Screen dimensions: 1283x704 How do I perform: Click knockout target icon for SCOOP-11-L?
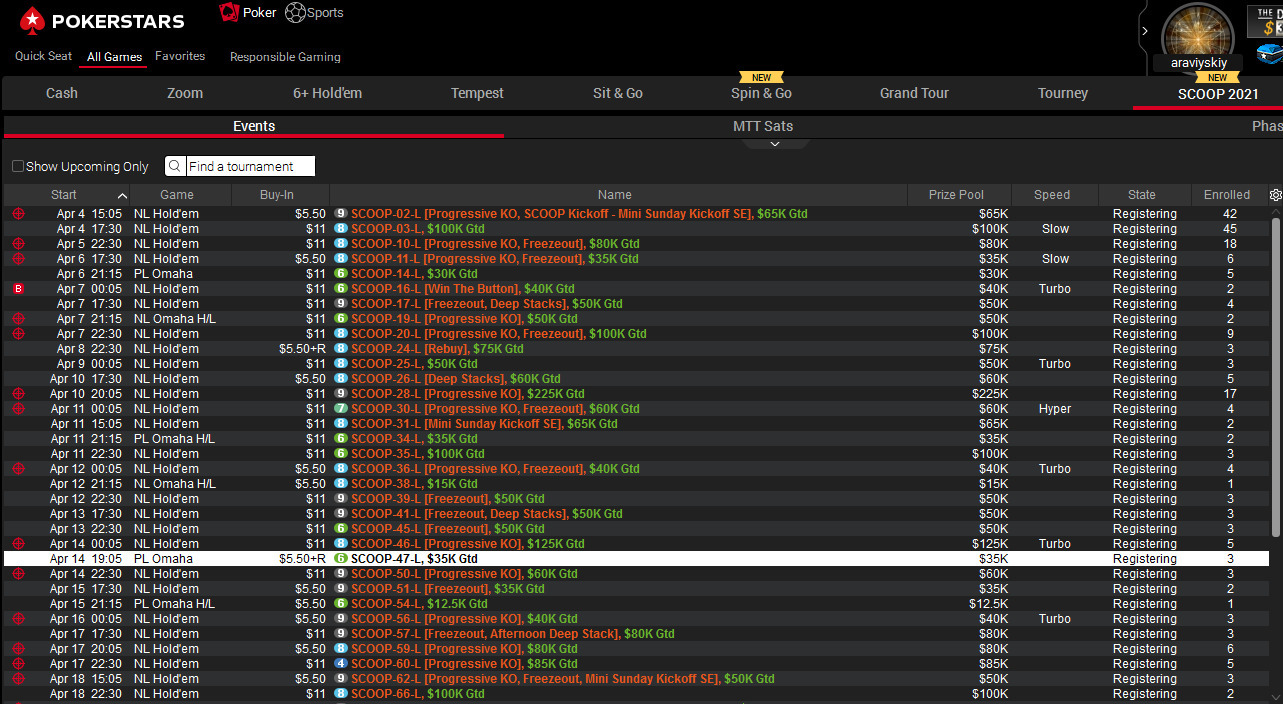coord(18,259)
